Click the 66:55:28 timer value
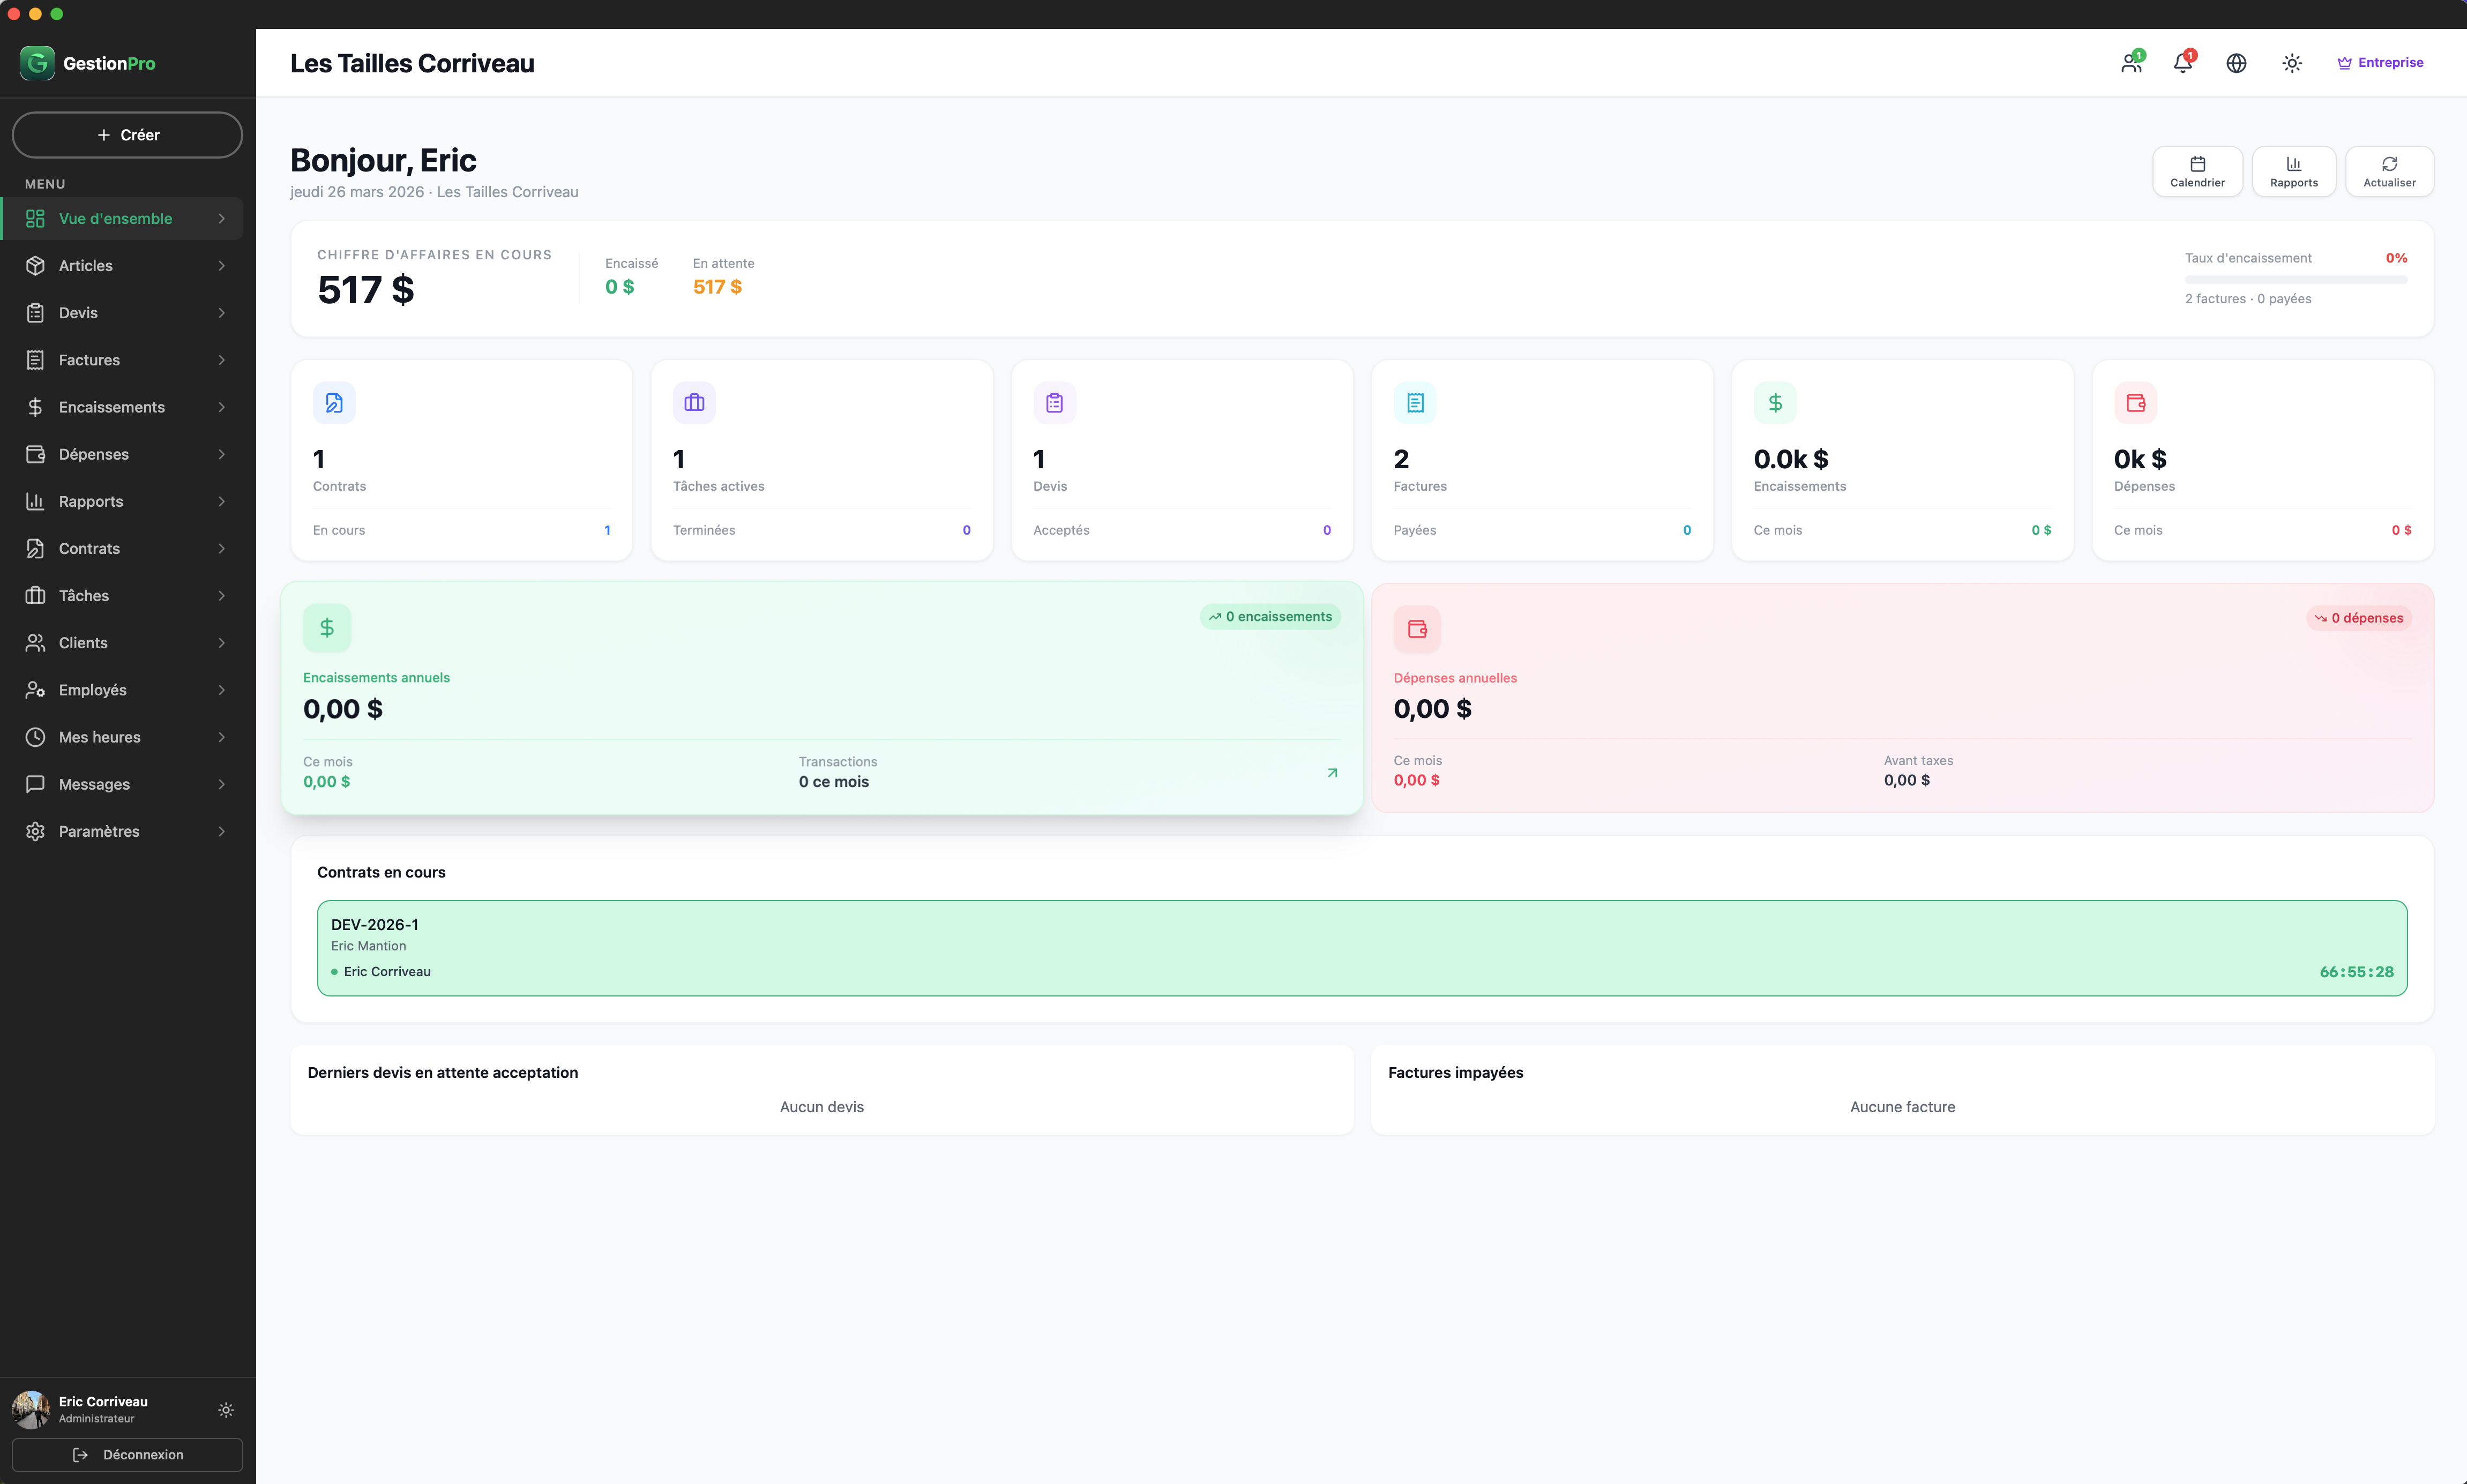 tap(2356, 972)
